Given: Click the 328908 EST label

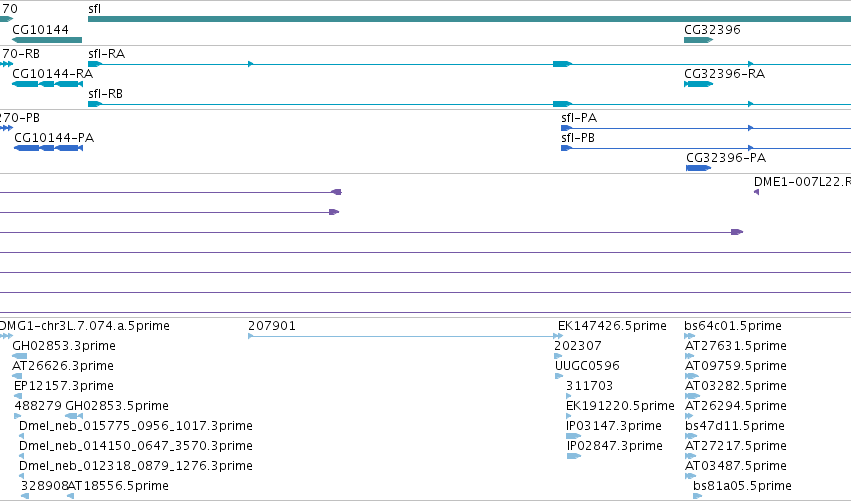Looking at the screenshot, I should point(45,486).
